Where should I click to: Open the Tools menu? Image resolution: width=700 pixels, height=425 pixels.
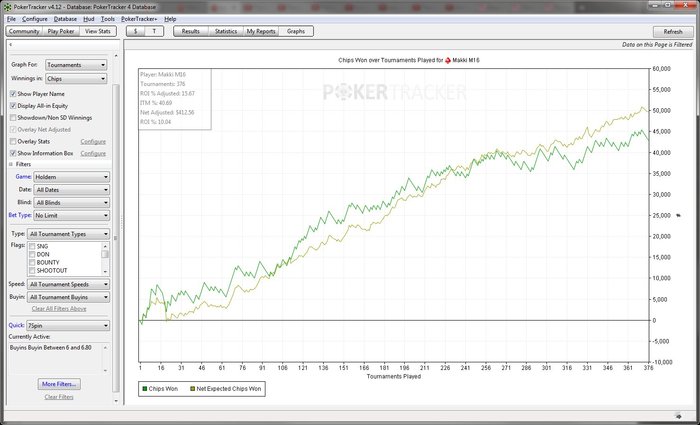108,19
